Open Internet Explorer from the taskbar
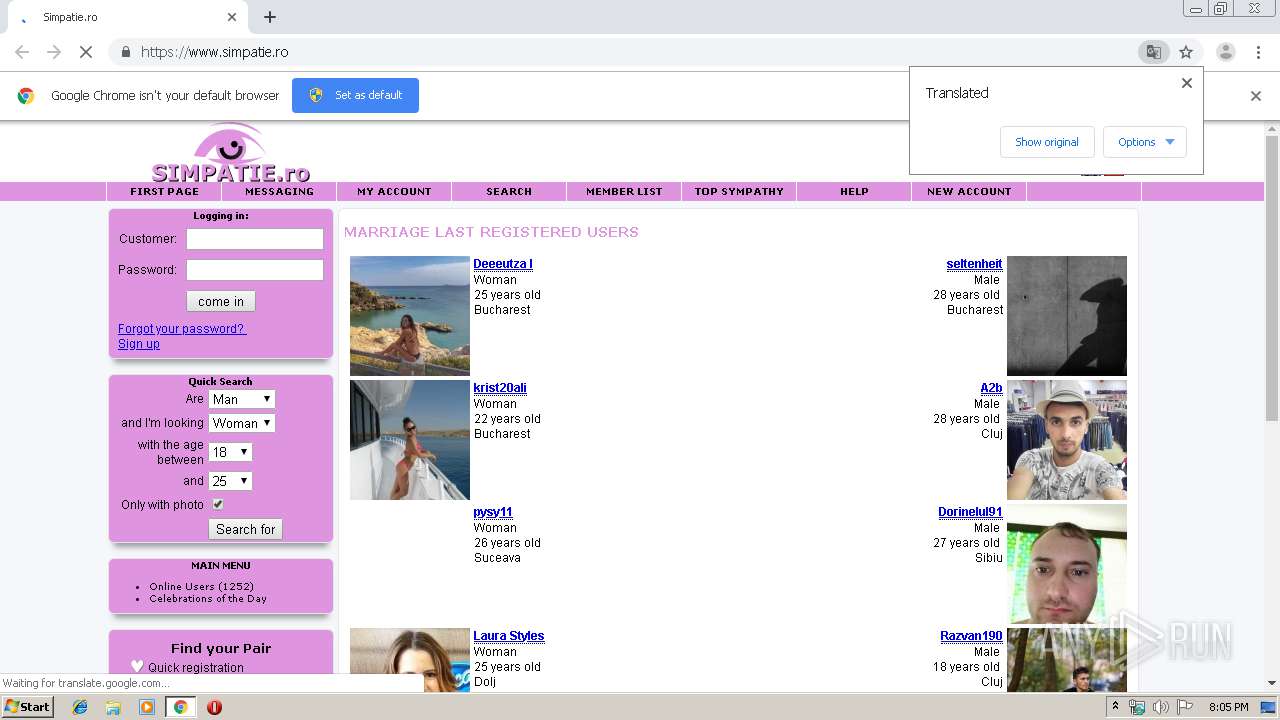The height and width of the screenshot is (720, 1280). click(80, 707)
